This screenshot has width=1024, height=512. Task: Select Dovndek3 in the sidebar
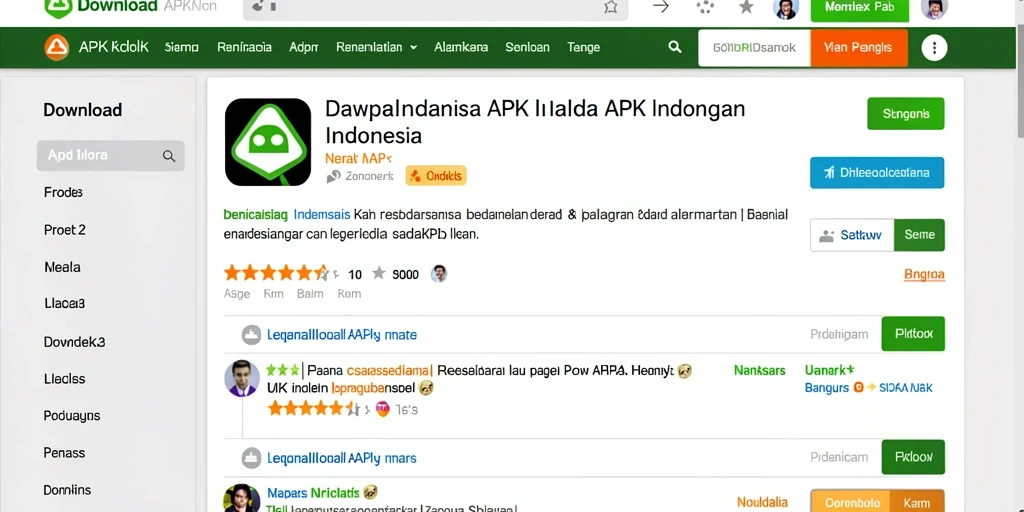(x=74, y=342)
